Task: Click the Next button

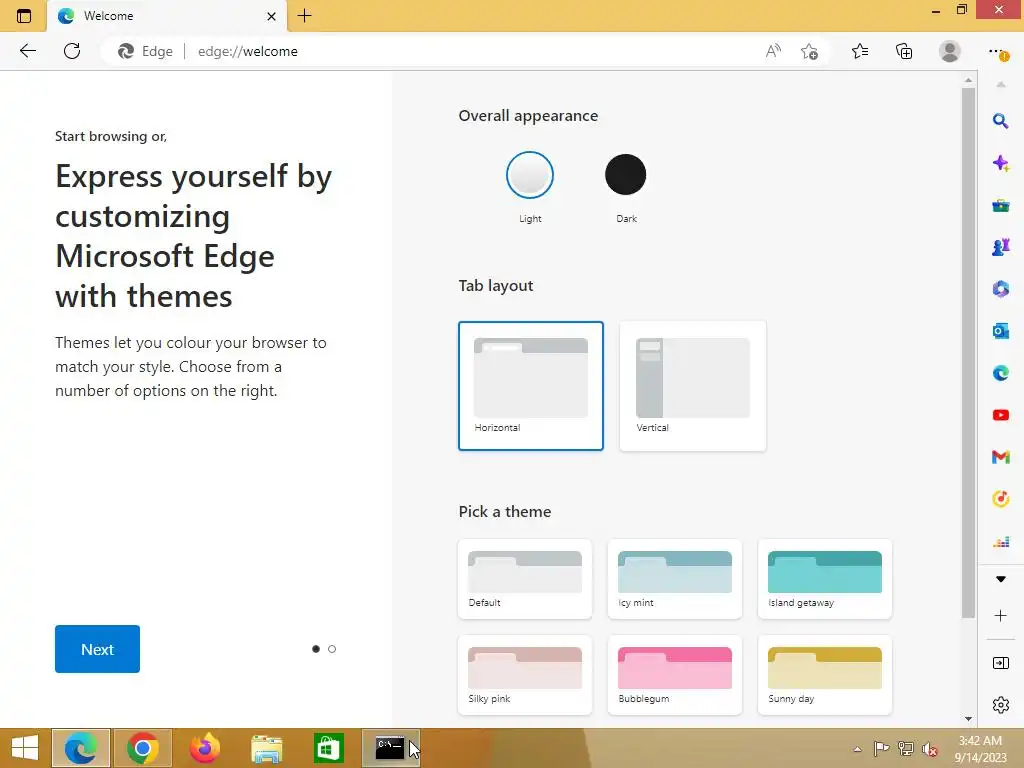Action: point(97,649)
